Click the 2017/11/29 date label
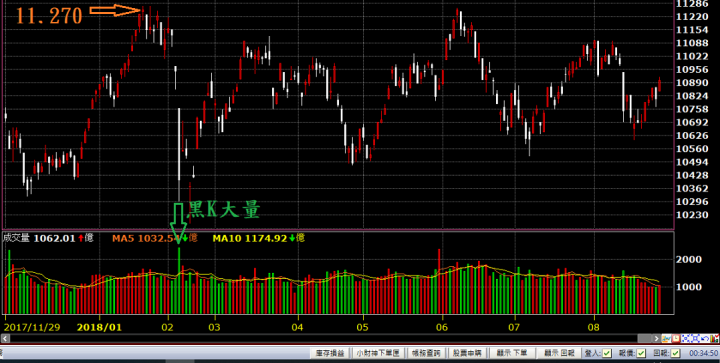 pyautogui.click(x=32, y=327)
